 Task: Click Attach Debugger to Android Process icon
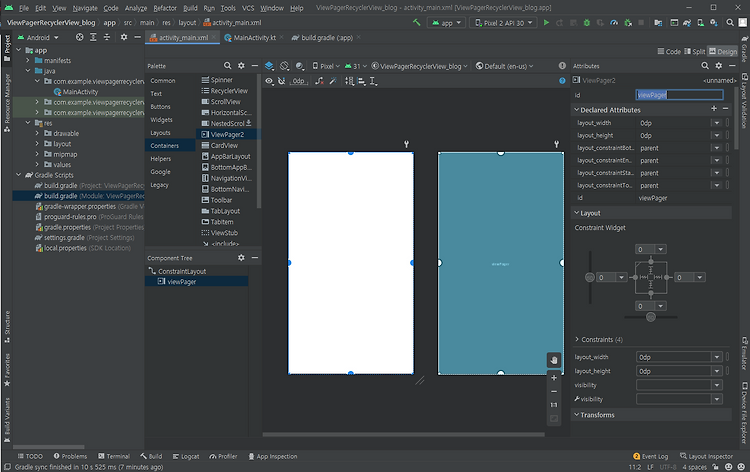pos(628,22)
